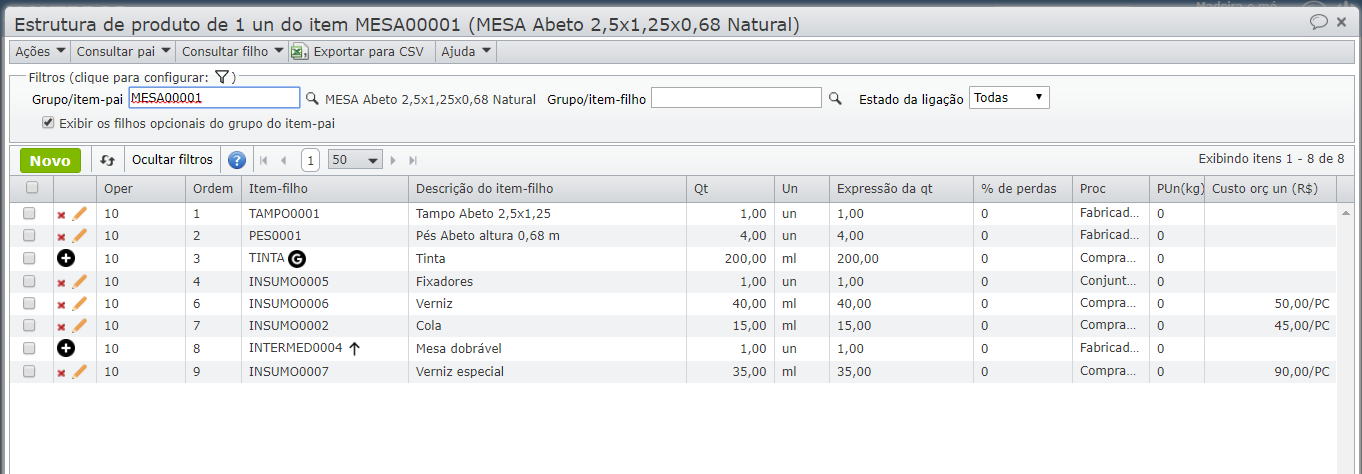Edit the TAMPO0001 row with pencil icon

pos(80,213)
